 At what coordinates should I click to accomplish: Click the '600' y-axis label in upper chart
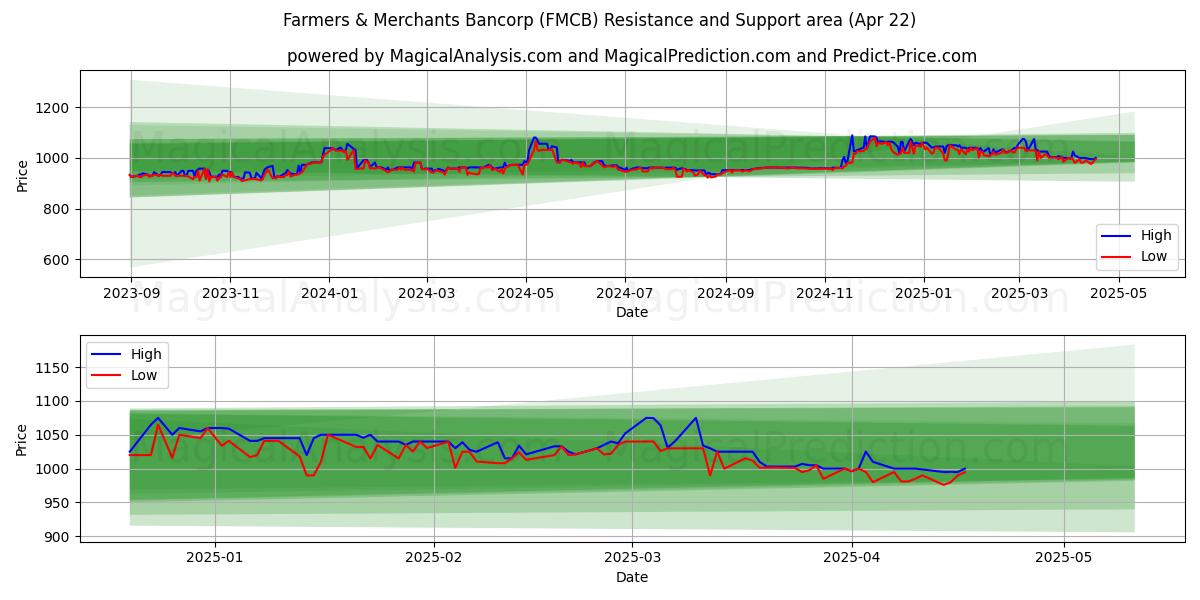pos(59,260)
